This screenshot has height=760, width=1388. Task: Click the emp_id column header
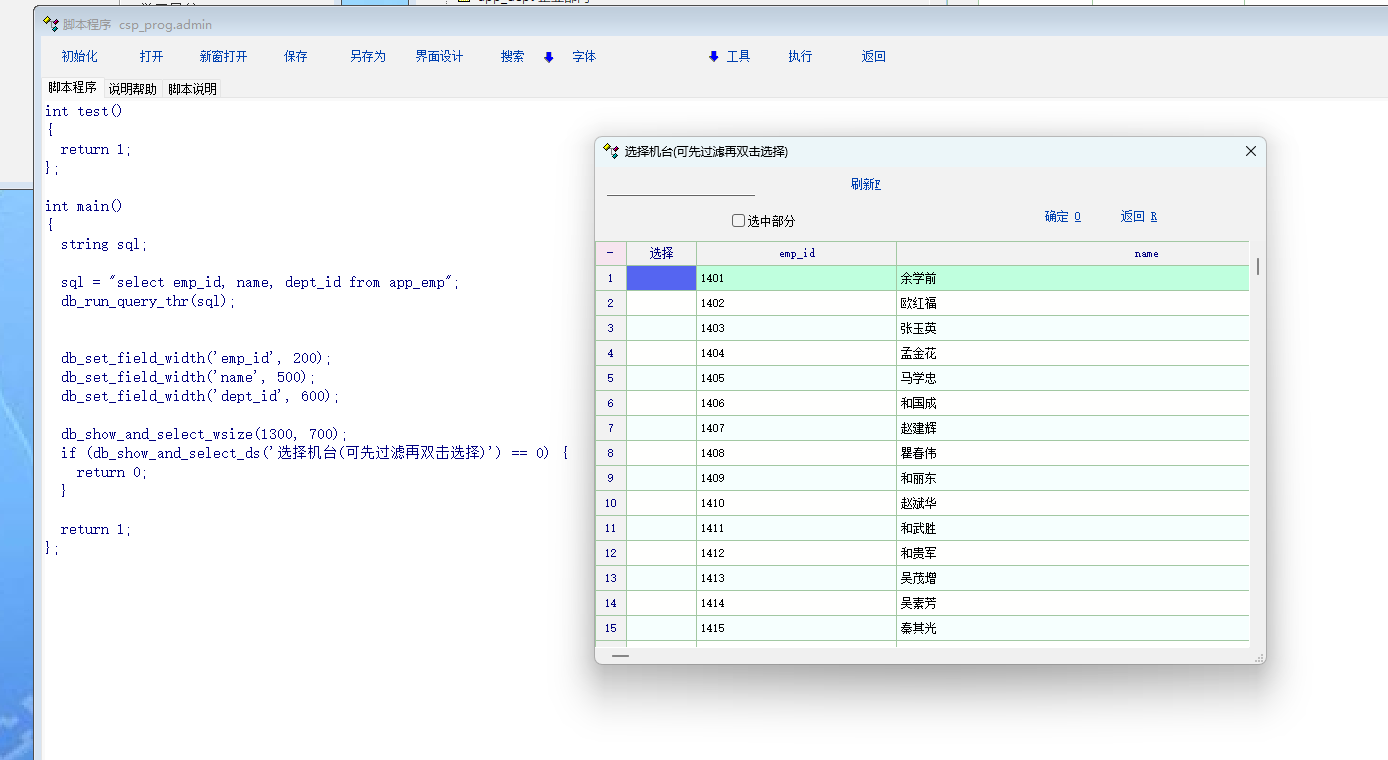tap(797, 253)
